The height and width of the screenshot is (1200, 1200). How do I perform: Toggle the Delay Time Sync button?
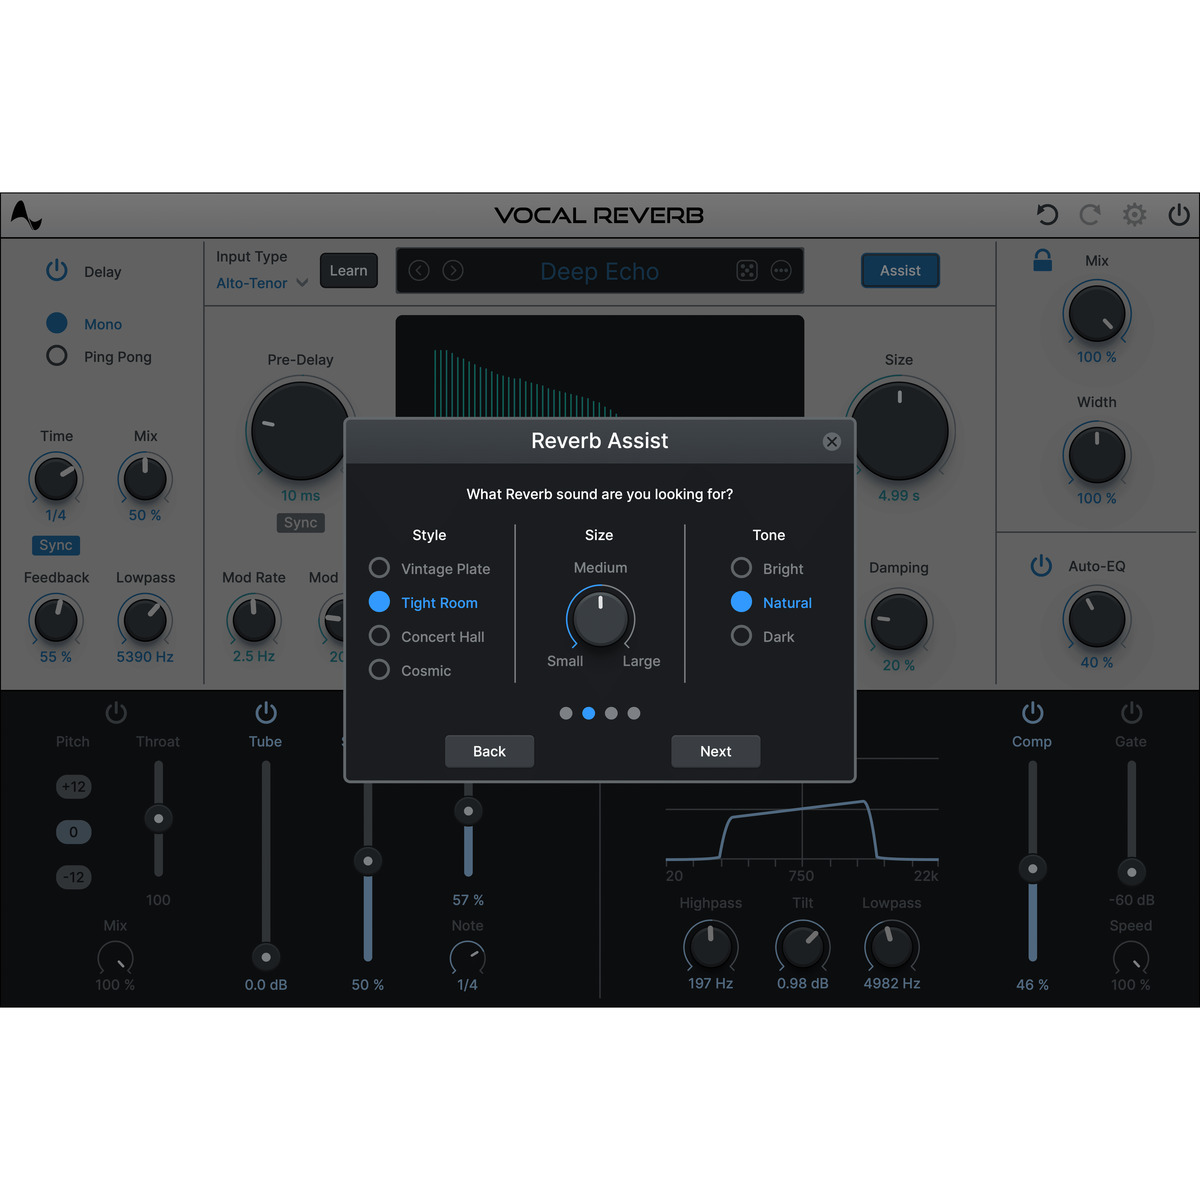coord(56,545)
